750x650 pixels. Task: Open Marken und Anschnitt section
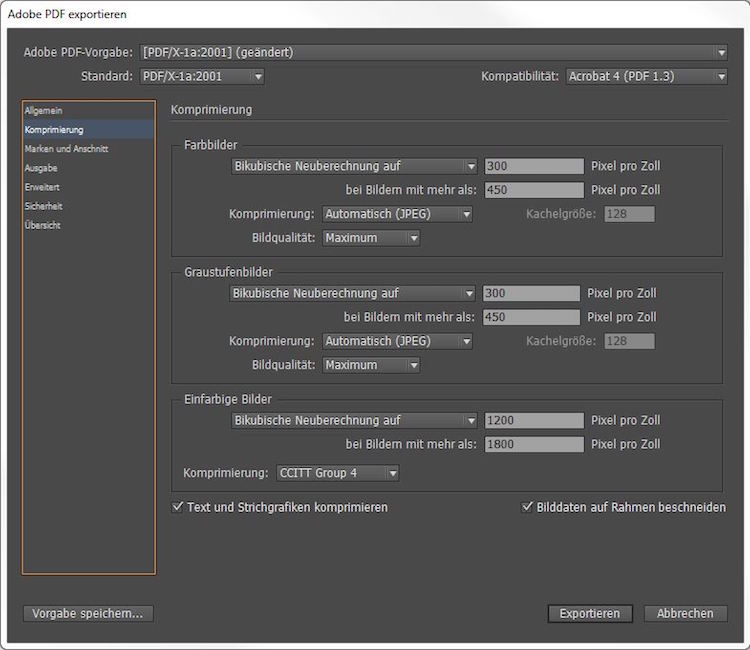pos(88,149)
